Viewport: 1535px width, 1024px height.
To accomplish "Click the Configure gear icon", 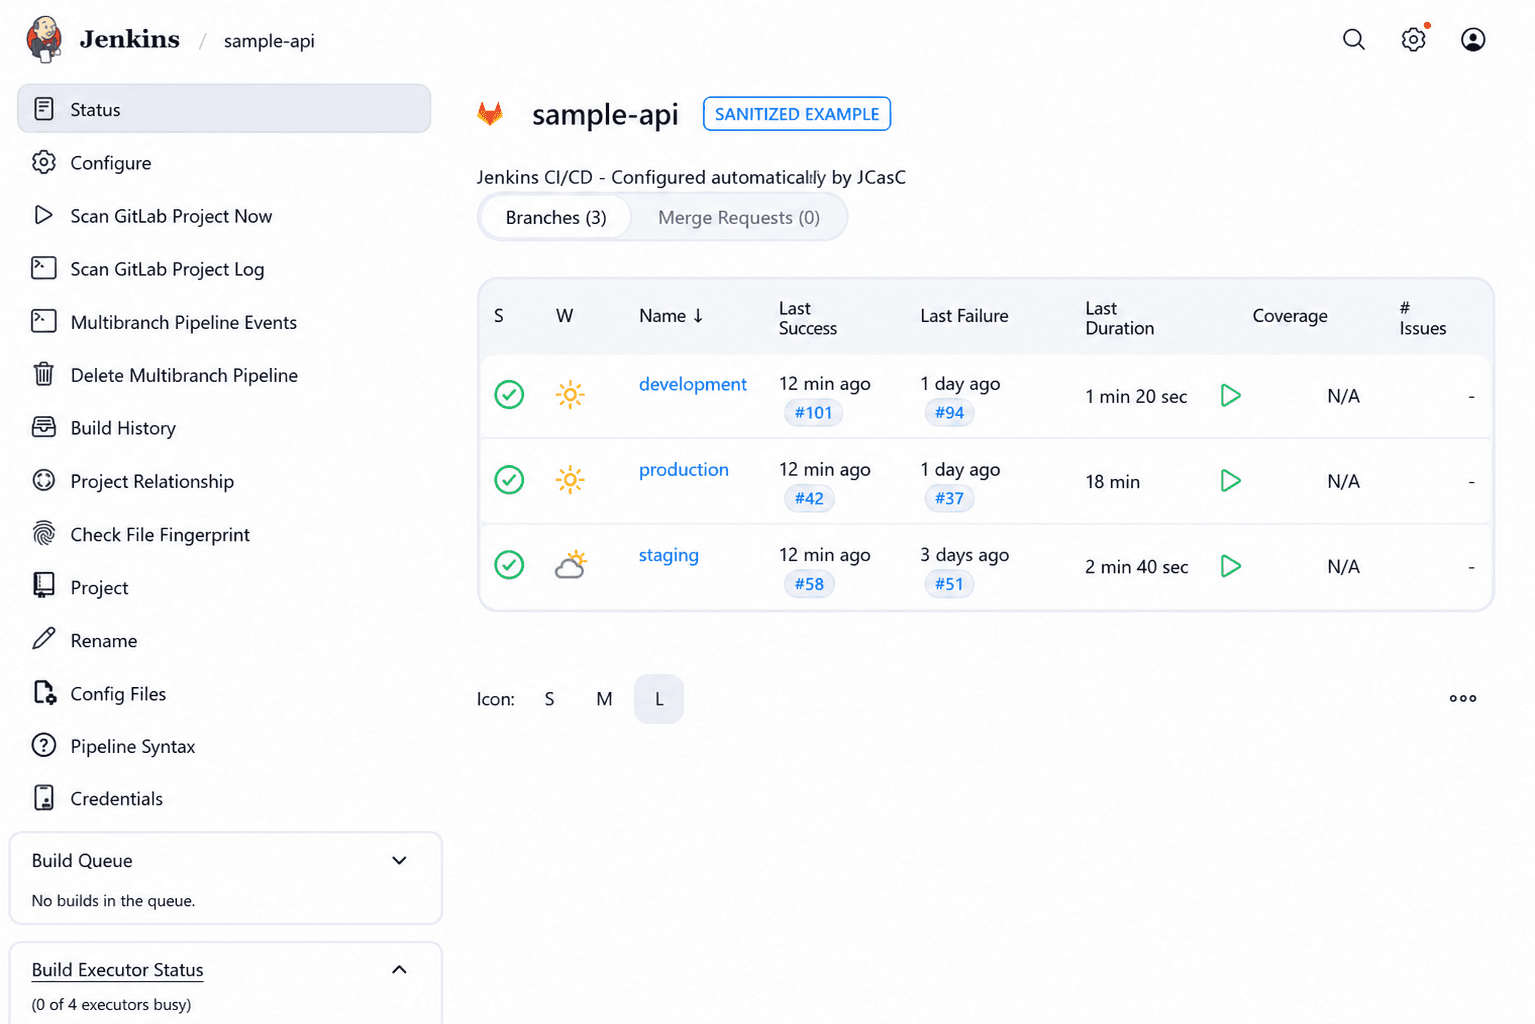I will [44, 162].
